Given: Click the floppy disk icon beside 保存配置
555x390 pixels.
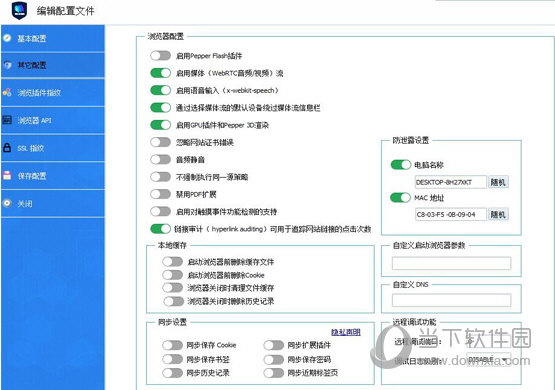Looking at the screenshot, I should [x=7, y=175].
